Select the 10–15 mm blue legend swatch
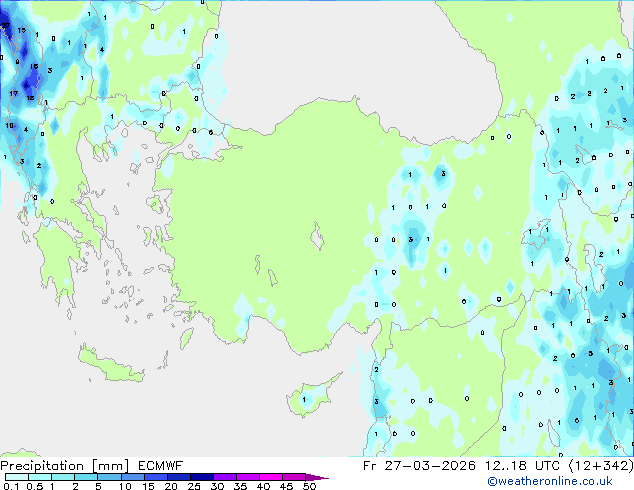The image size is (634, 490). point(132,477)
